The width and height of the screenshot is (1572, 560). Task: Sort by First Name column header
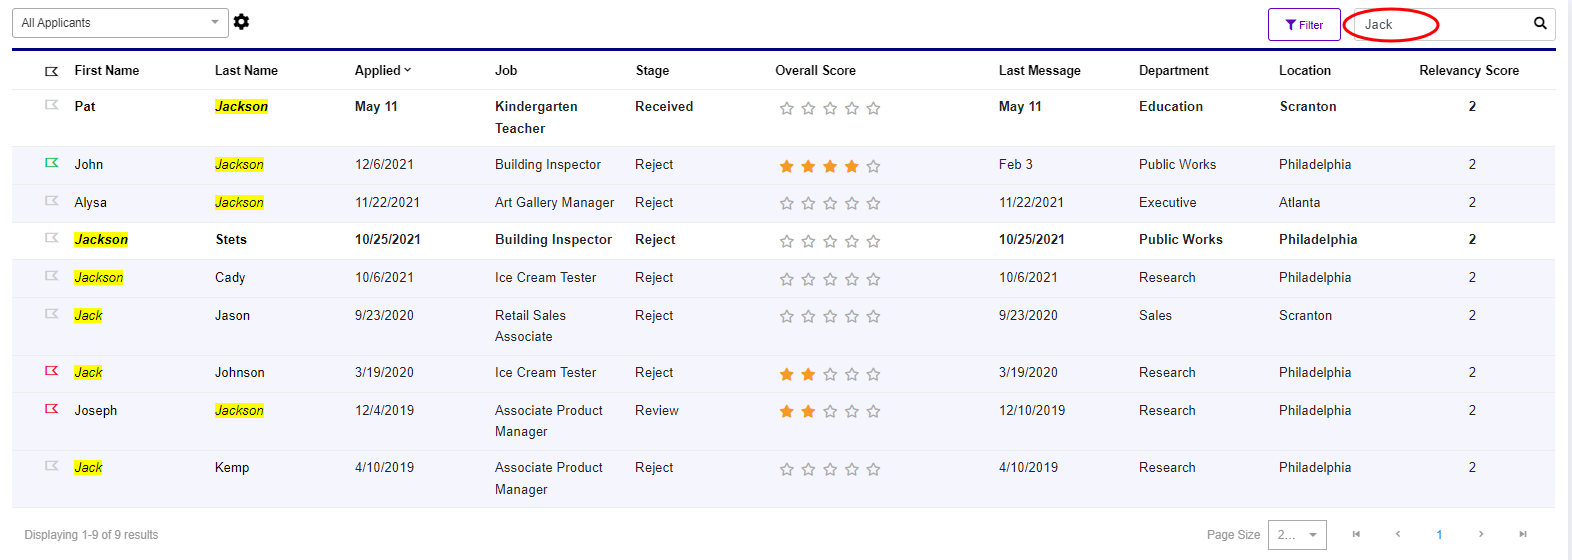(x=107, y=70)
